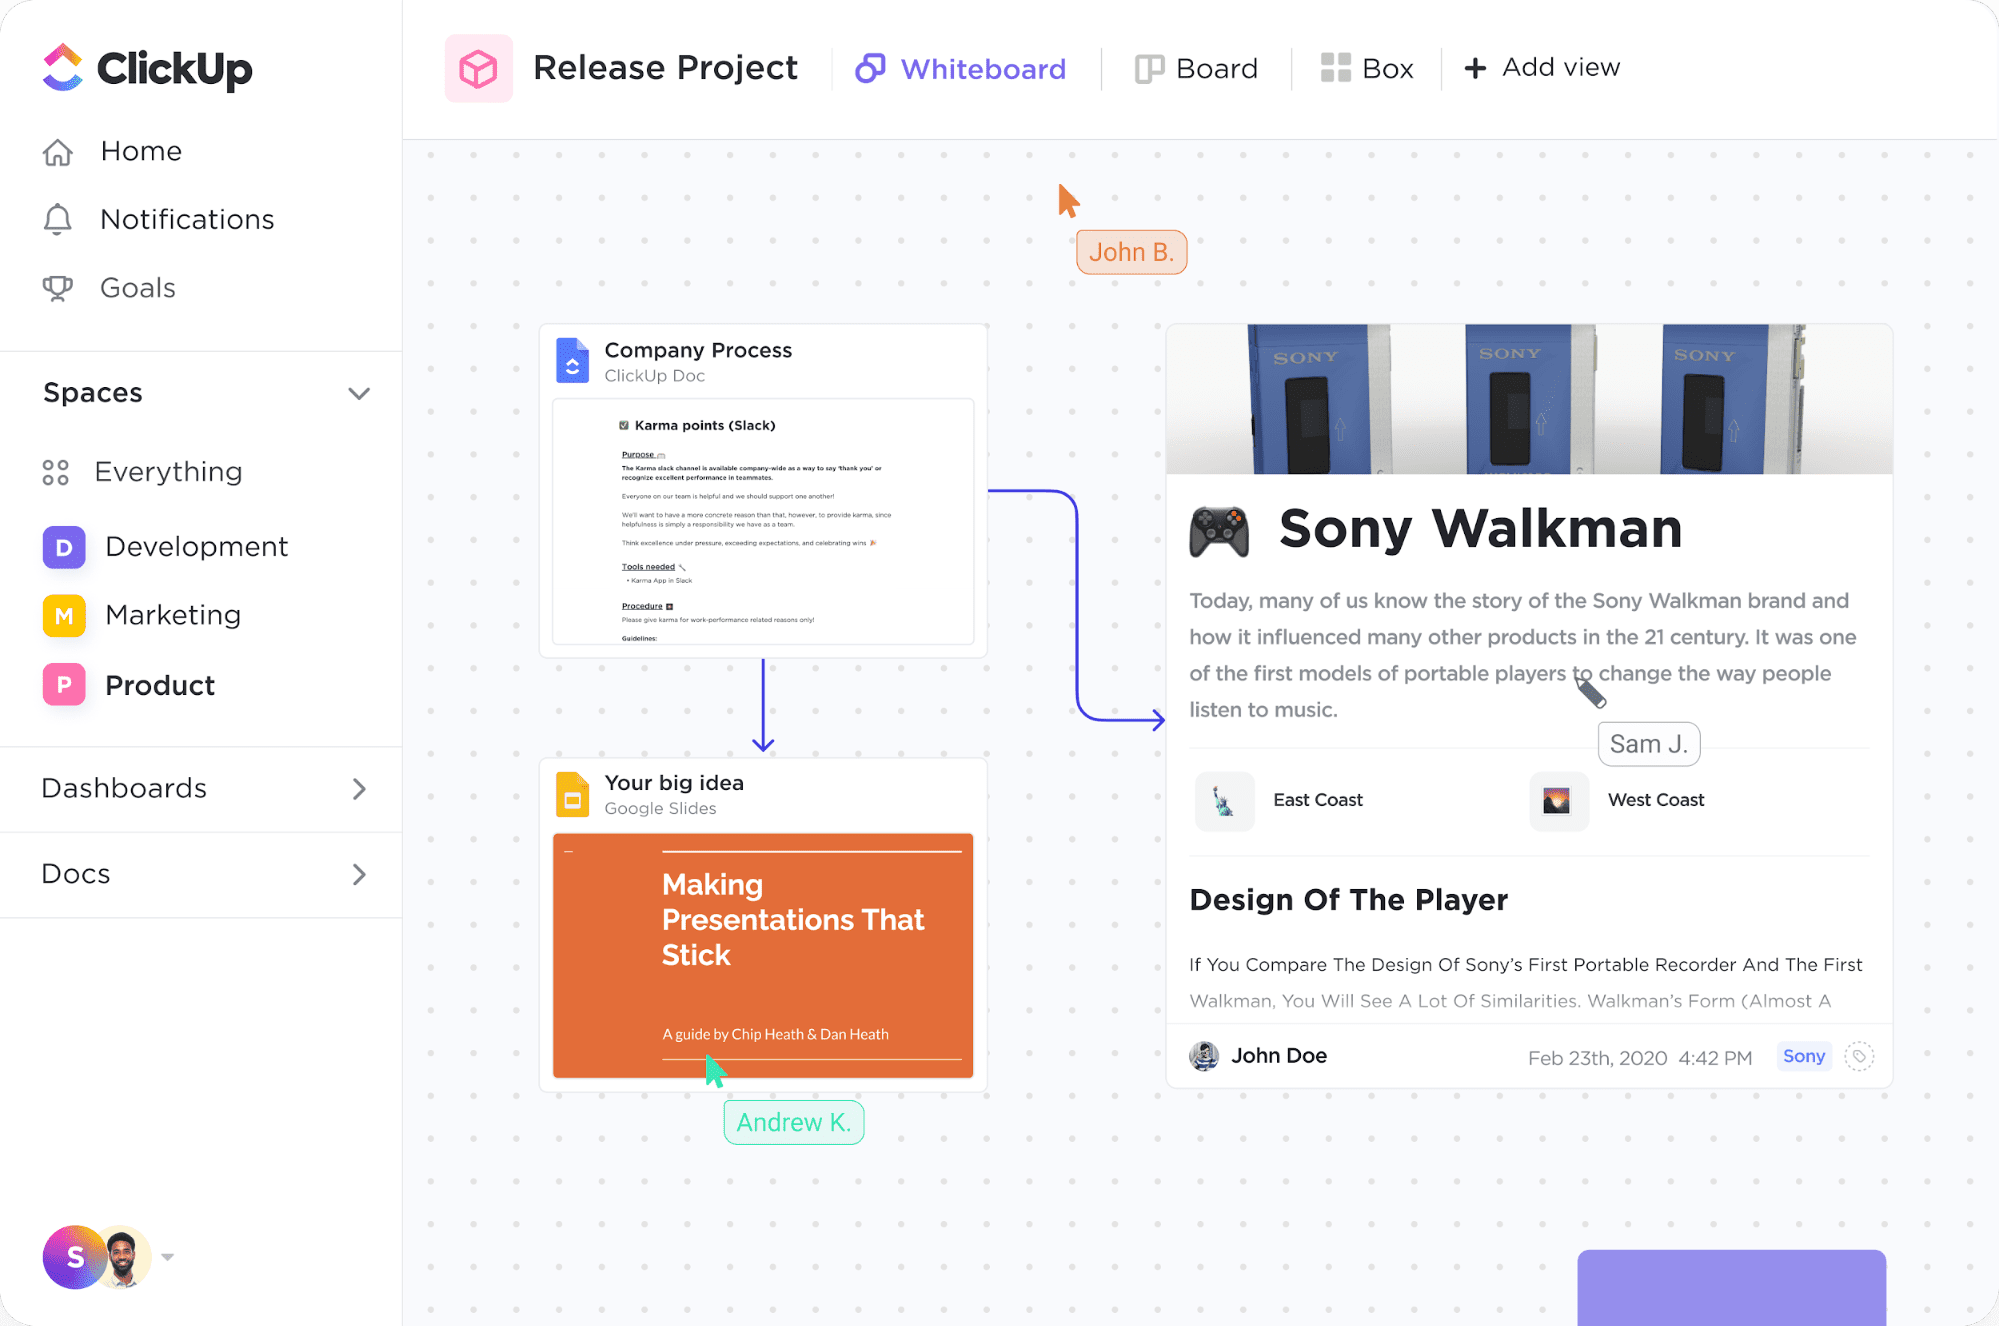
Task: Open the Making Presentations That Stick thumbnail
Action: click(763, 955)
